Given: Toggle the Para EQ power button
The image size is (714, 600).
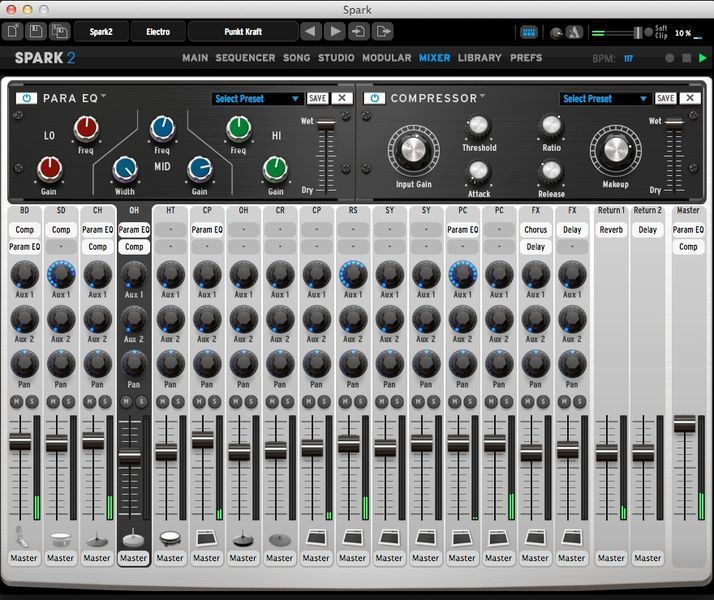Looking at the screenshot, I should point(25,98).
